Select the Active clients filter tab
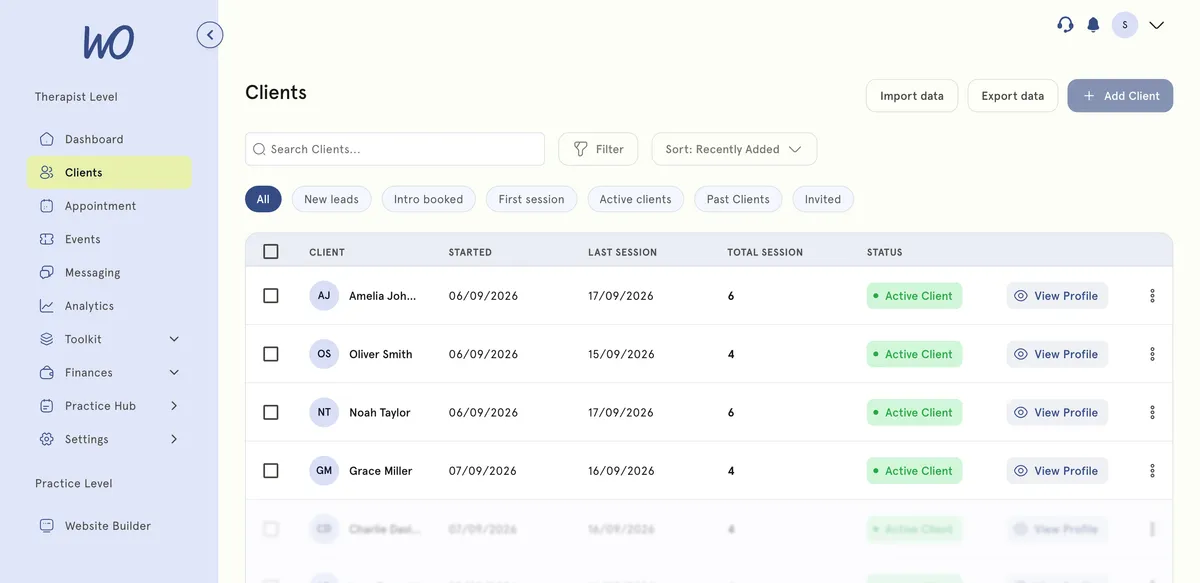1200x583 pixels. 635,199
